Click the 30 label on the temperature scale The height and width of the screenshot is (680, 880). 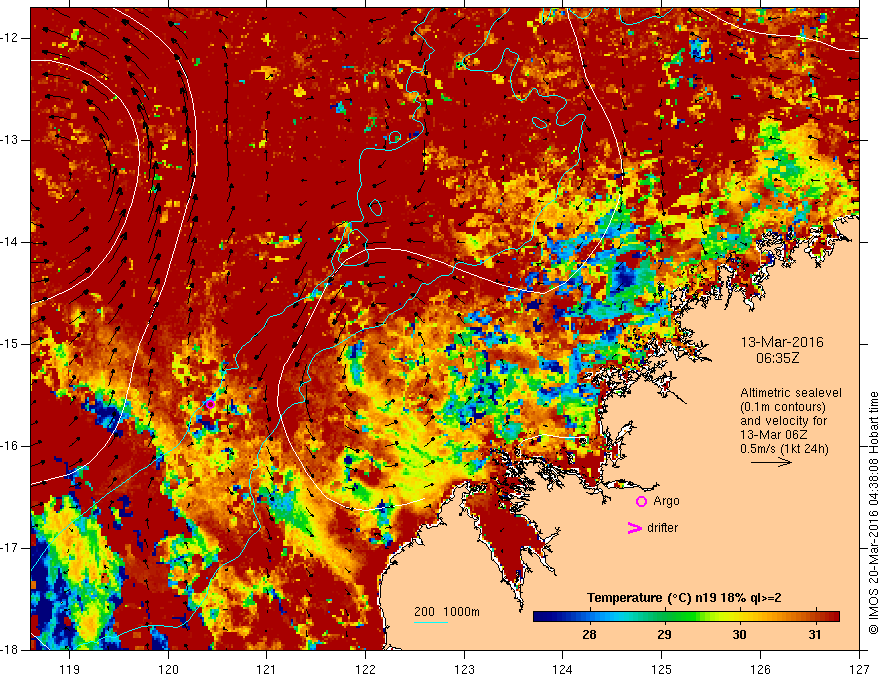tap(740, 635)
